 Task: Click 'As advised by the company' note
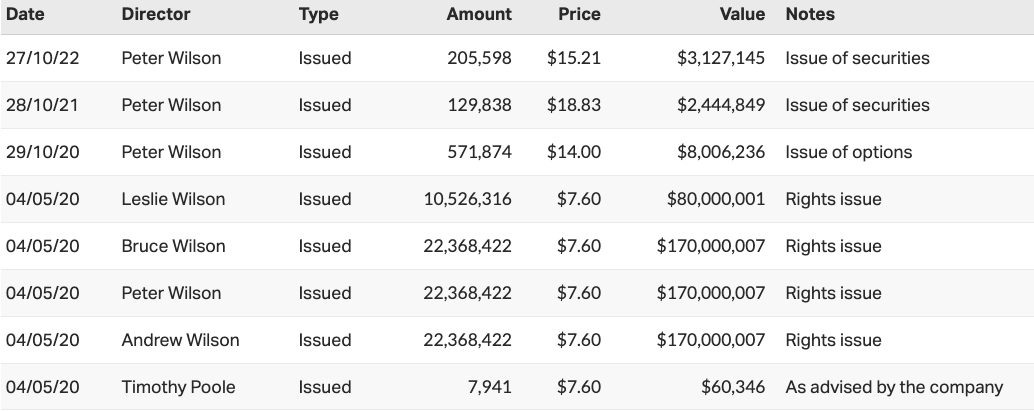tap(894, 387)
